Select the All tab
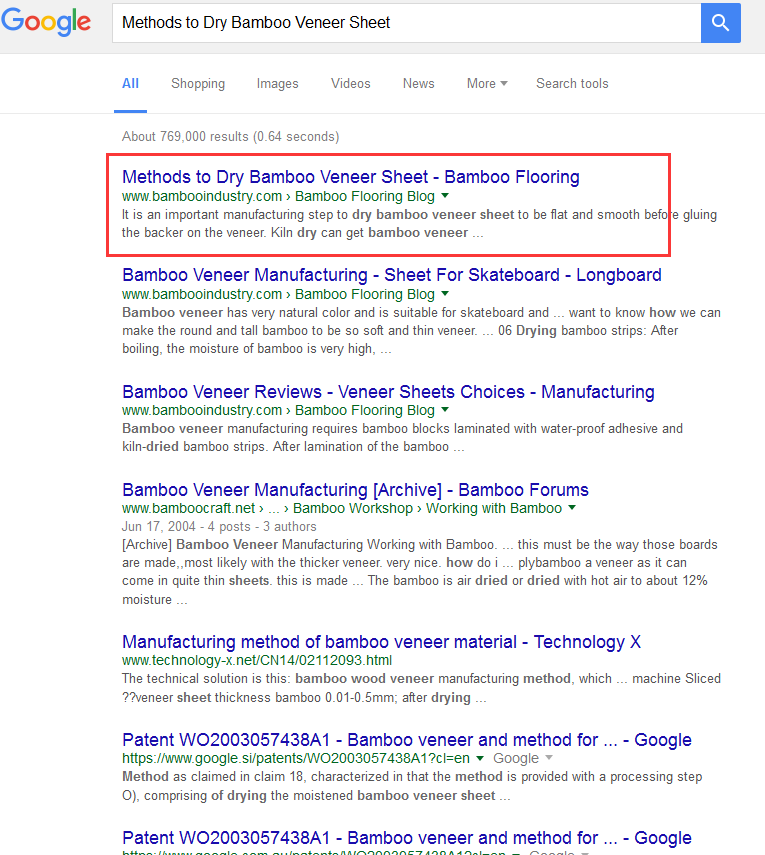Image resolution: width=765 pixels, height=855 pixels. pyautogui.click(x=130, y=83)
